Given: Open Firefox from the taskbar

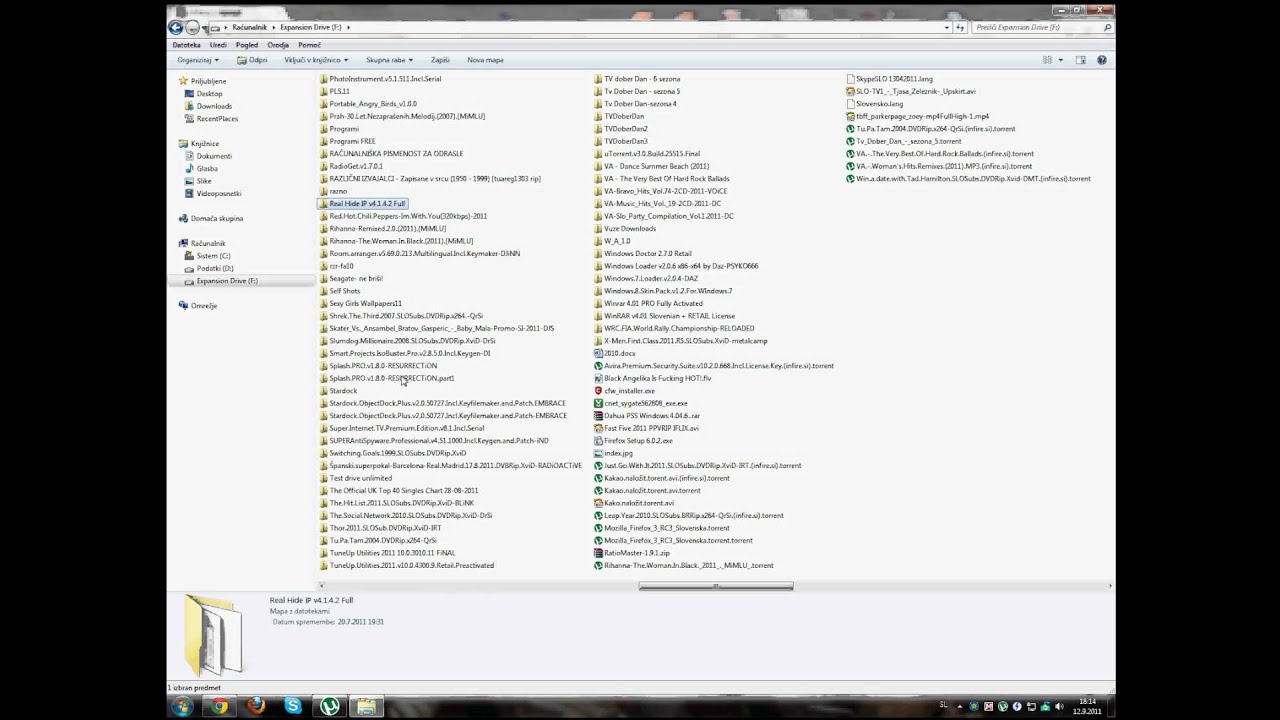Looking at the screenshot, I should (256, 707).
